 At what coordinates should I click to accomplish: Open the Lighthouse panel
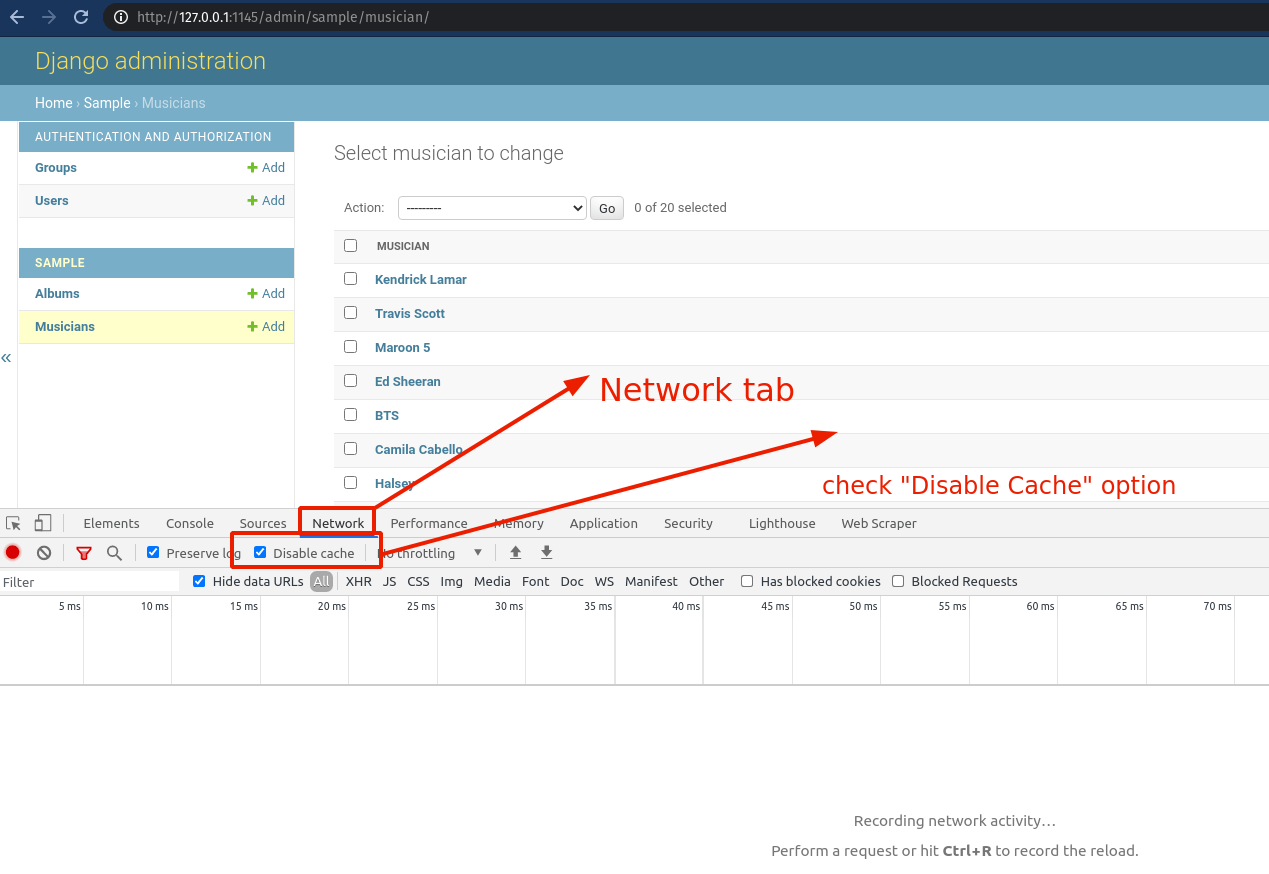[x=781, y=523]
